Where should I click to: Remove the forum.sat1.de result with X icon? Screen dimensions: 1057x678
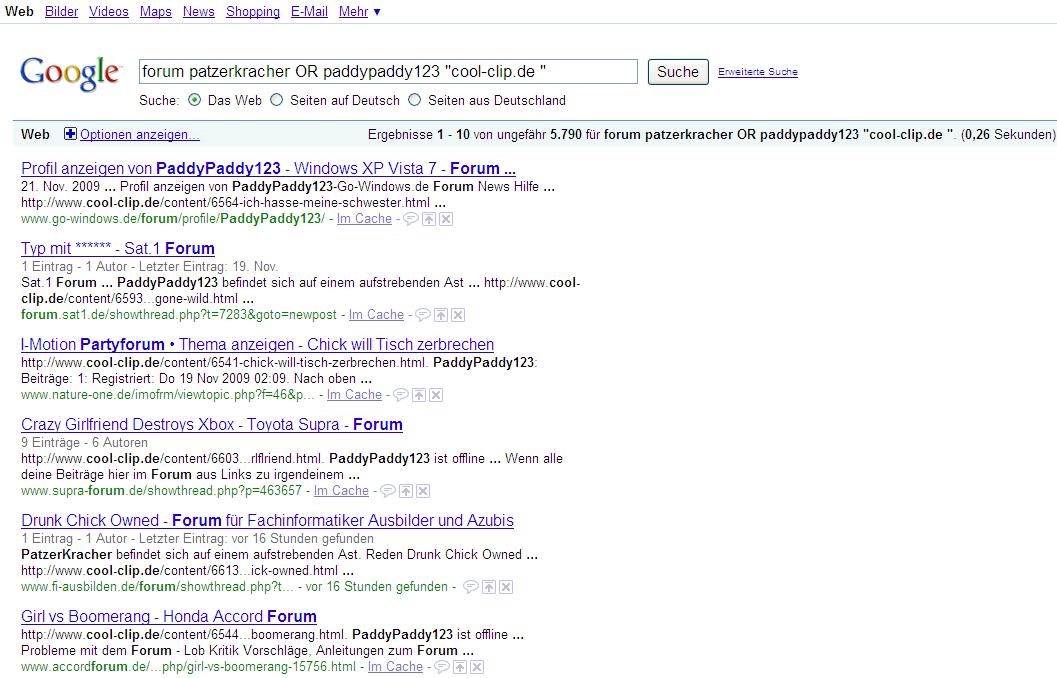pos(458,315)
